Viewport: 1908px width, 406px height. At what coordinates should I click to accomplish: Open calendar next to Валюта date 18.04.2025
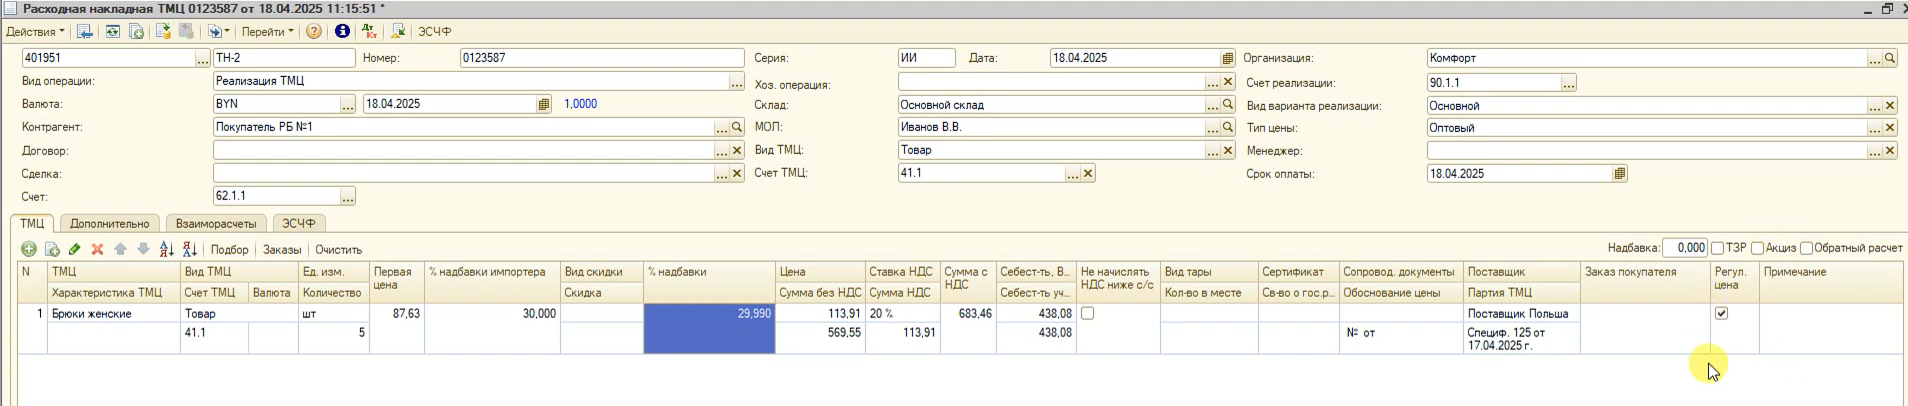pos(544,104)
